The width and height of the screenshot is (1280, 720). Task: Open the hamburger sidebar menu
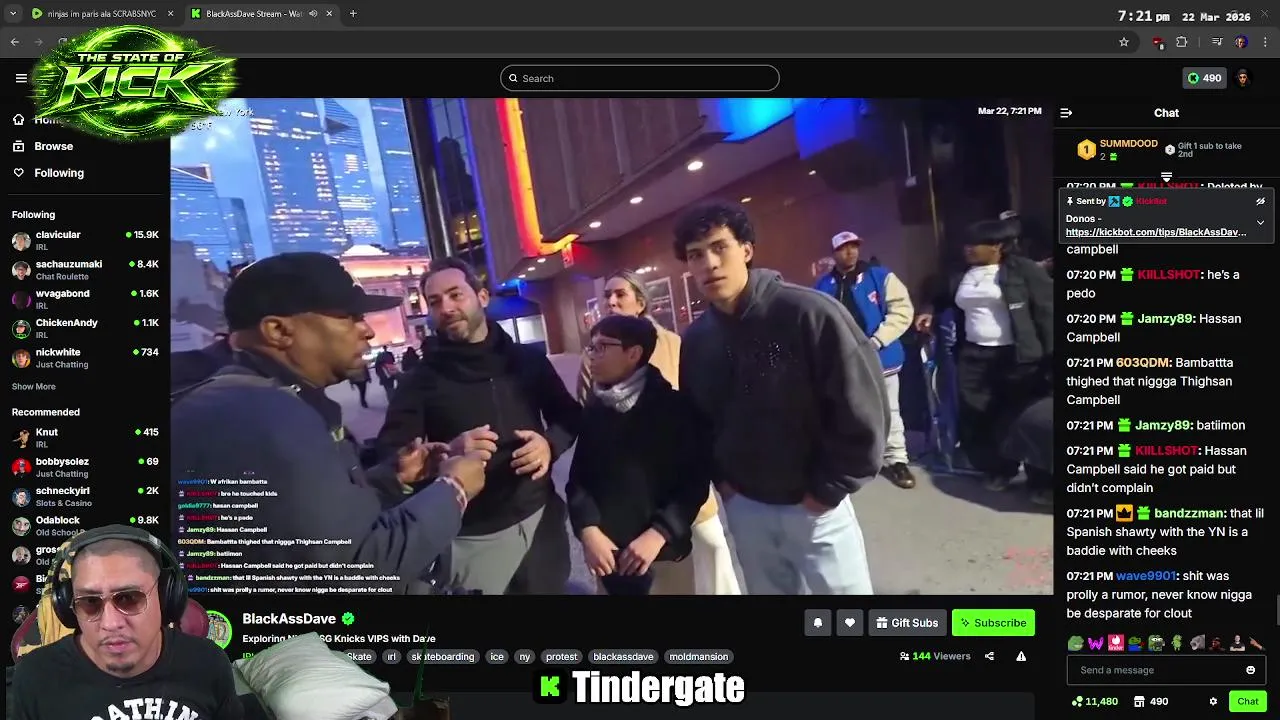pyautogui.click(x=21, y=78)
